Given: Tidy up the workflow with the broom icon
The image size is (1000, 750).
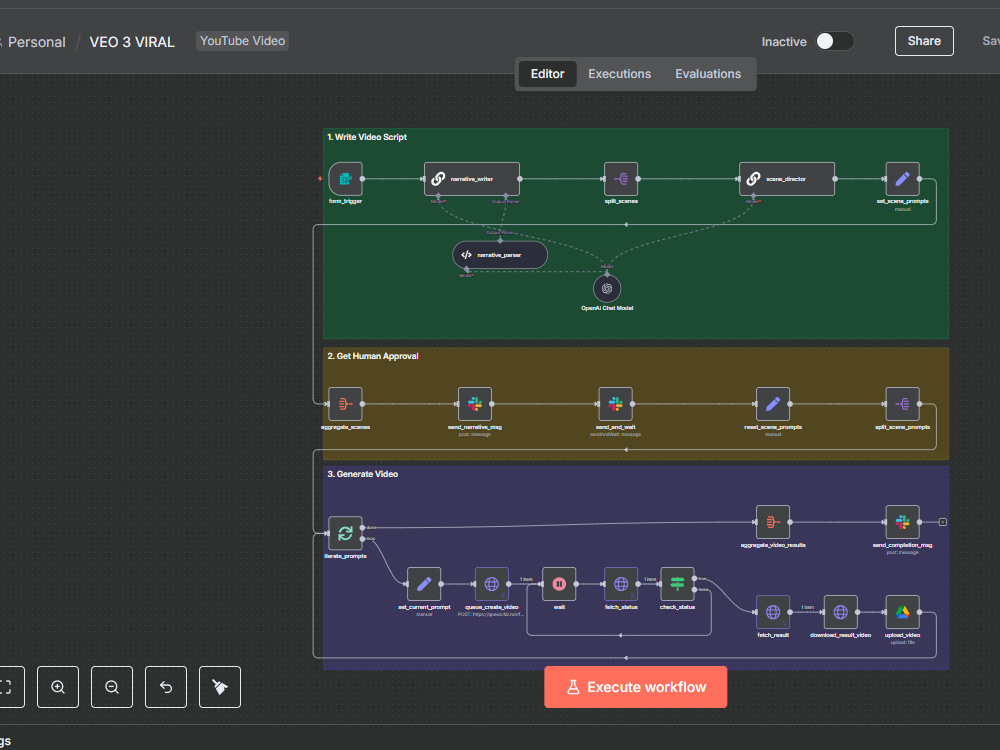Looking at the screenshot, I should coord(220,687).
